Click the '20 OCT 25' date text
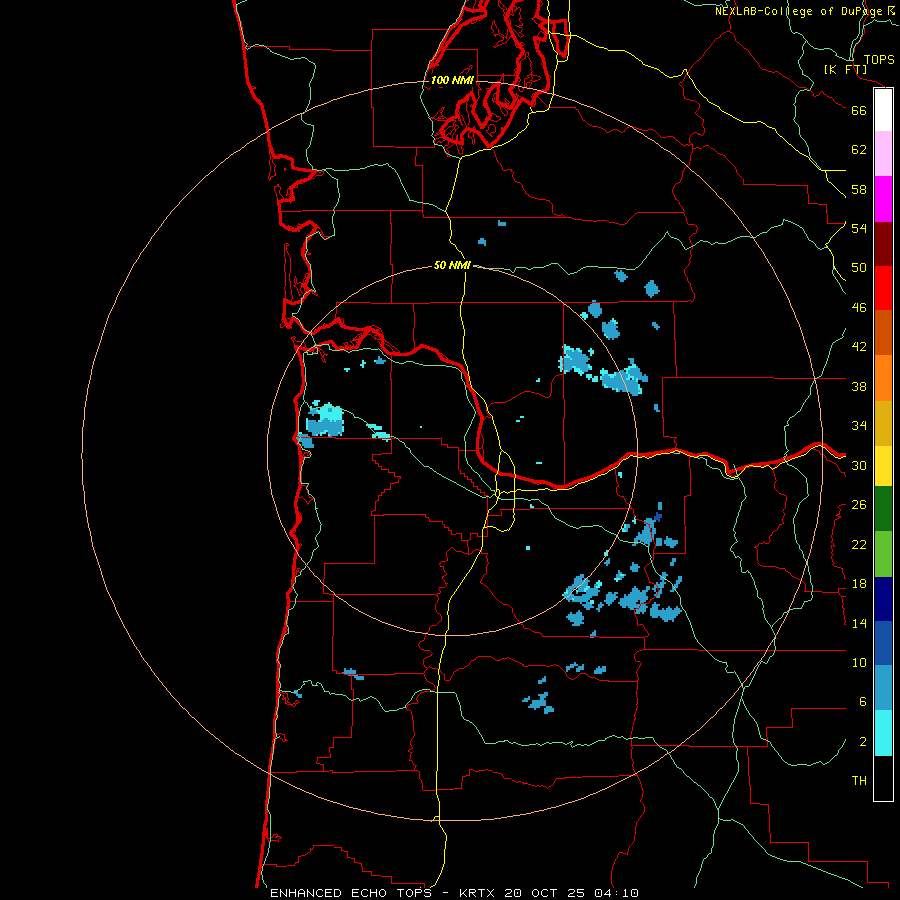900x900 pixels. pyautogui.click(x=546, y=893)
